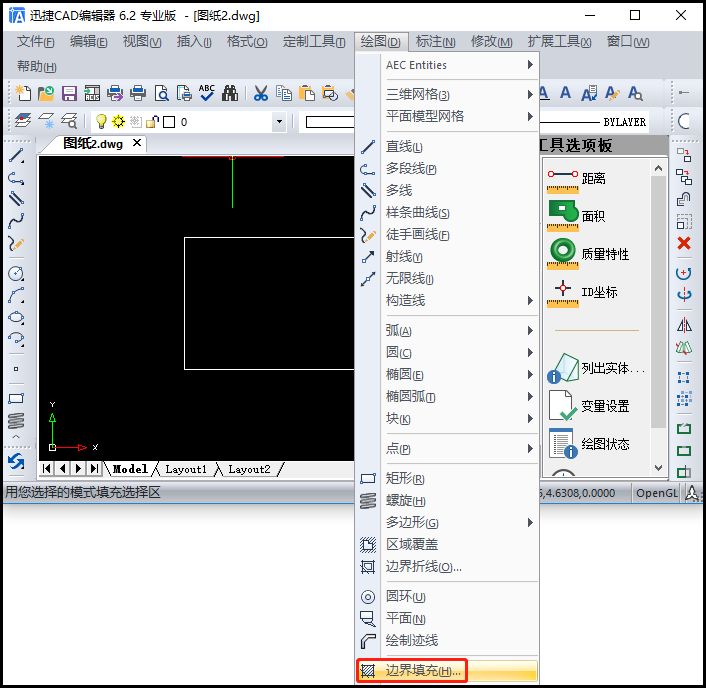The width and height of the screenshot is (706, 688).
Task: Click the Print Preview magnifier icon
Action: pos(161,93)
